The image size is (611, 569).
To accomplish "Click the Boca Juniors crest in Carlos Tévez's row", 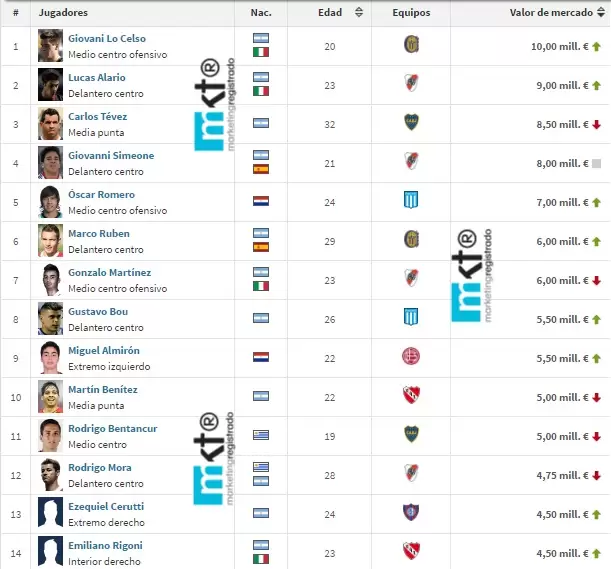I will 410,122.
